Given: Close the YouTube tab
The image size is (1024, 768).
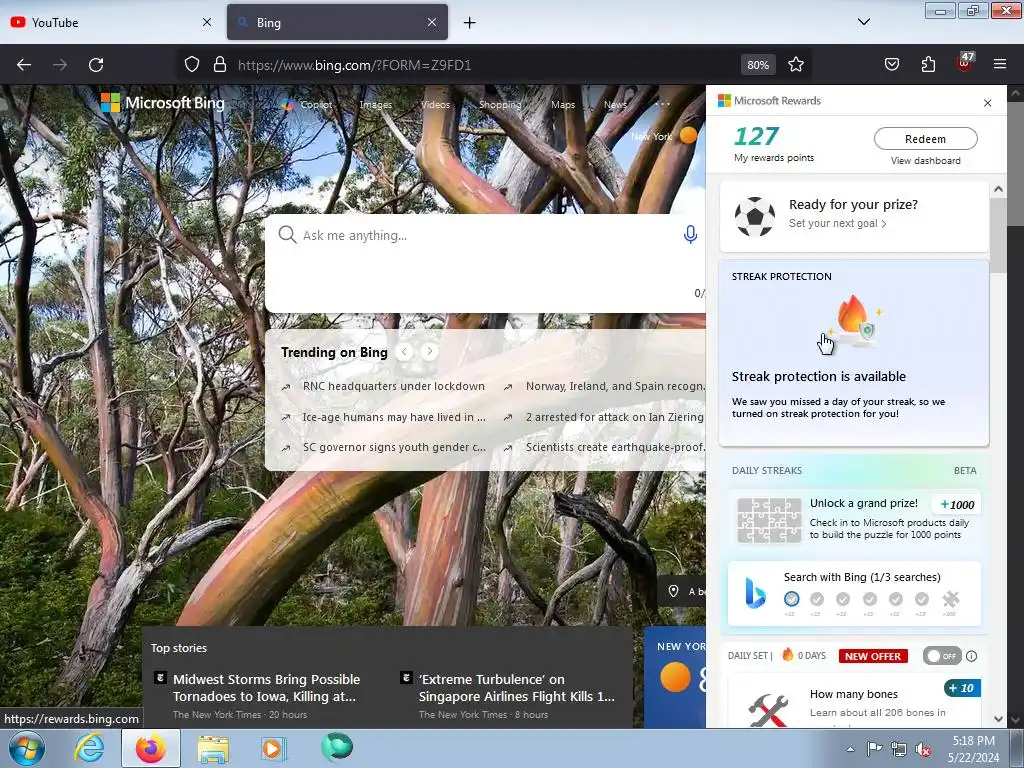Looking at the screenshot, I should tap(207, 22).
